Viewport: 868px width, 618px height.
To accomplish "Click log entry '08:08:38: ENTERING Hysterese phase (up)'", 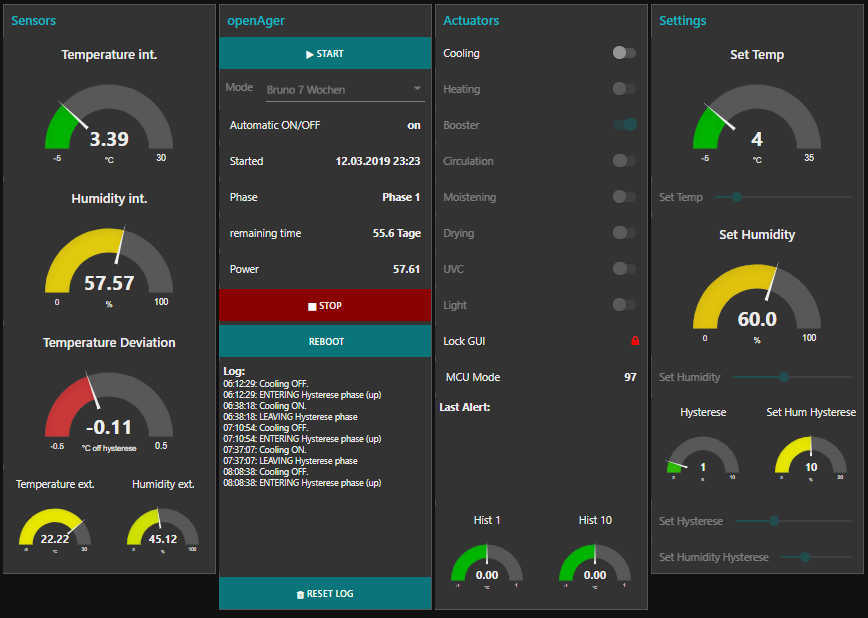I will coord(302,483).
